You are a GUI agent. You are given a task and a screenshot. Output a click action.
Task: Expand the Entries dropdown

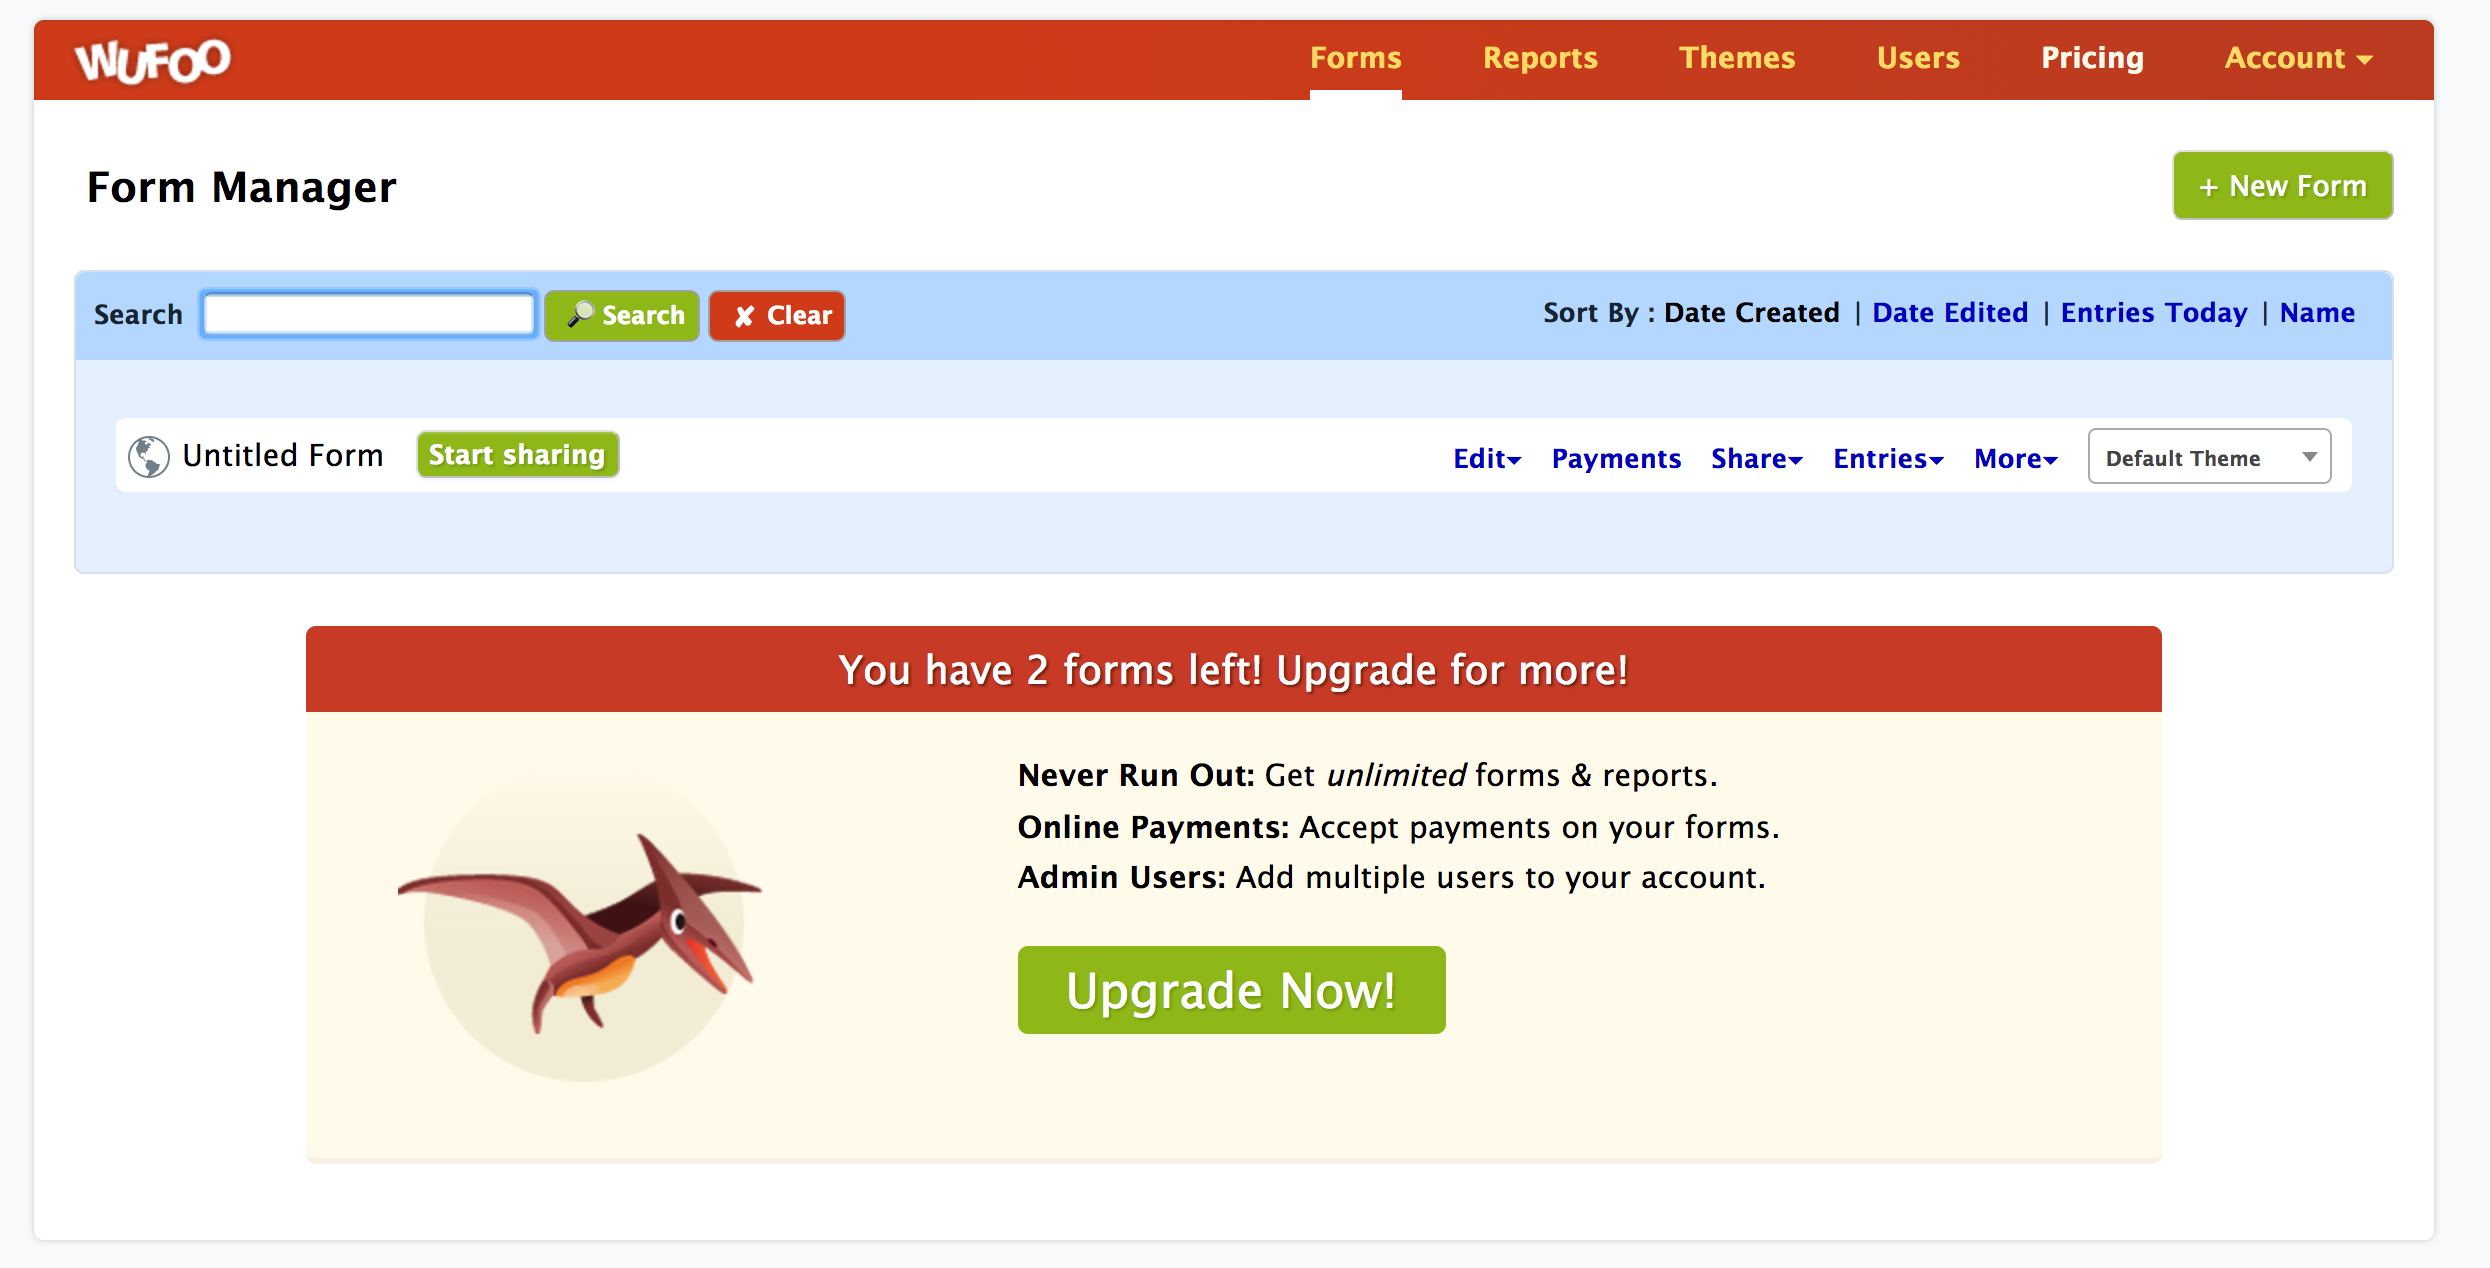coord(1888,459)
